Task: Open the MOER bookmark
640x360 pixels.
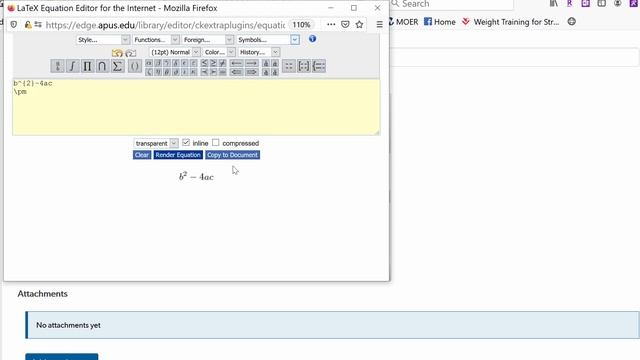Action: coord(403,22)
